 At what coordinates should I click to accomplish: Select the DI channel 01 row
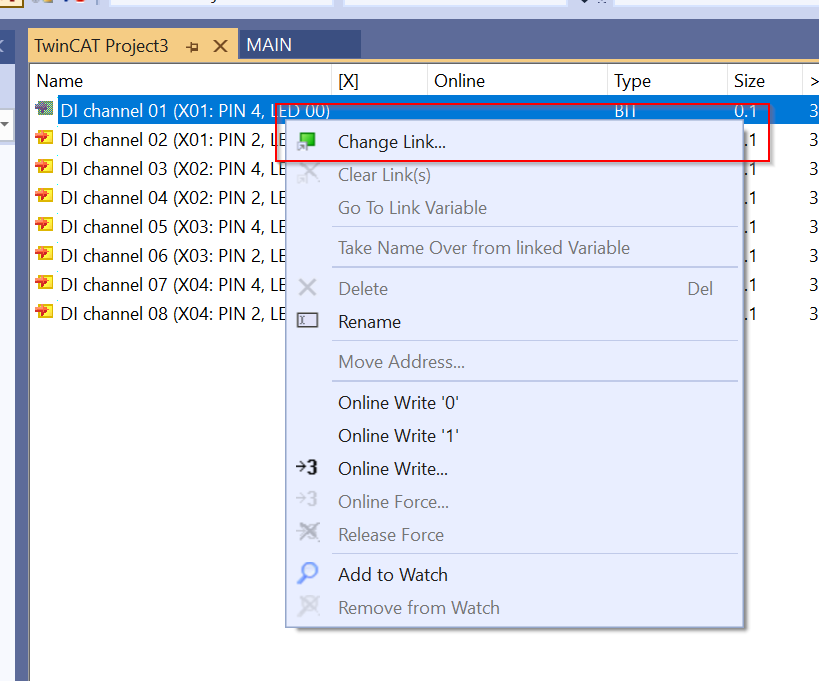coord(195,111)
